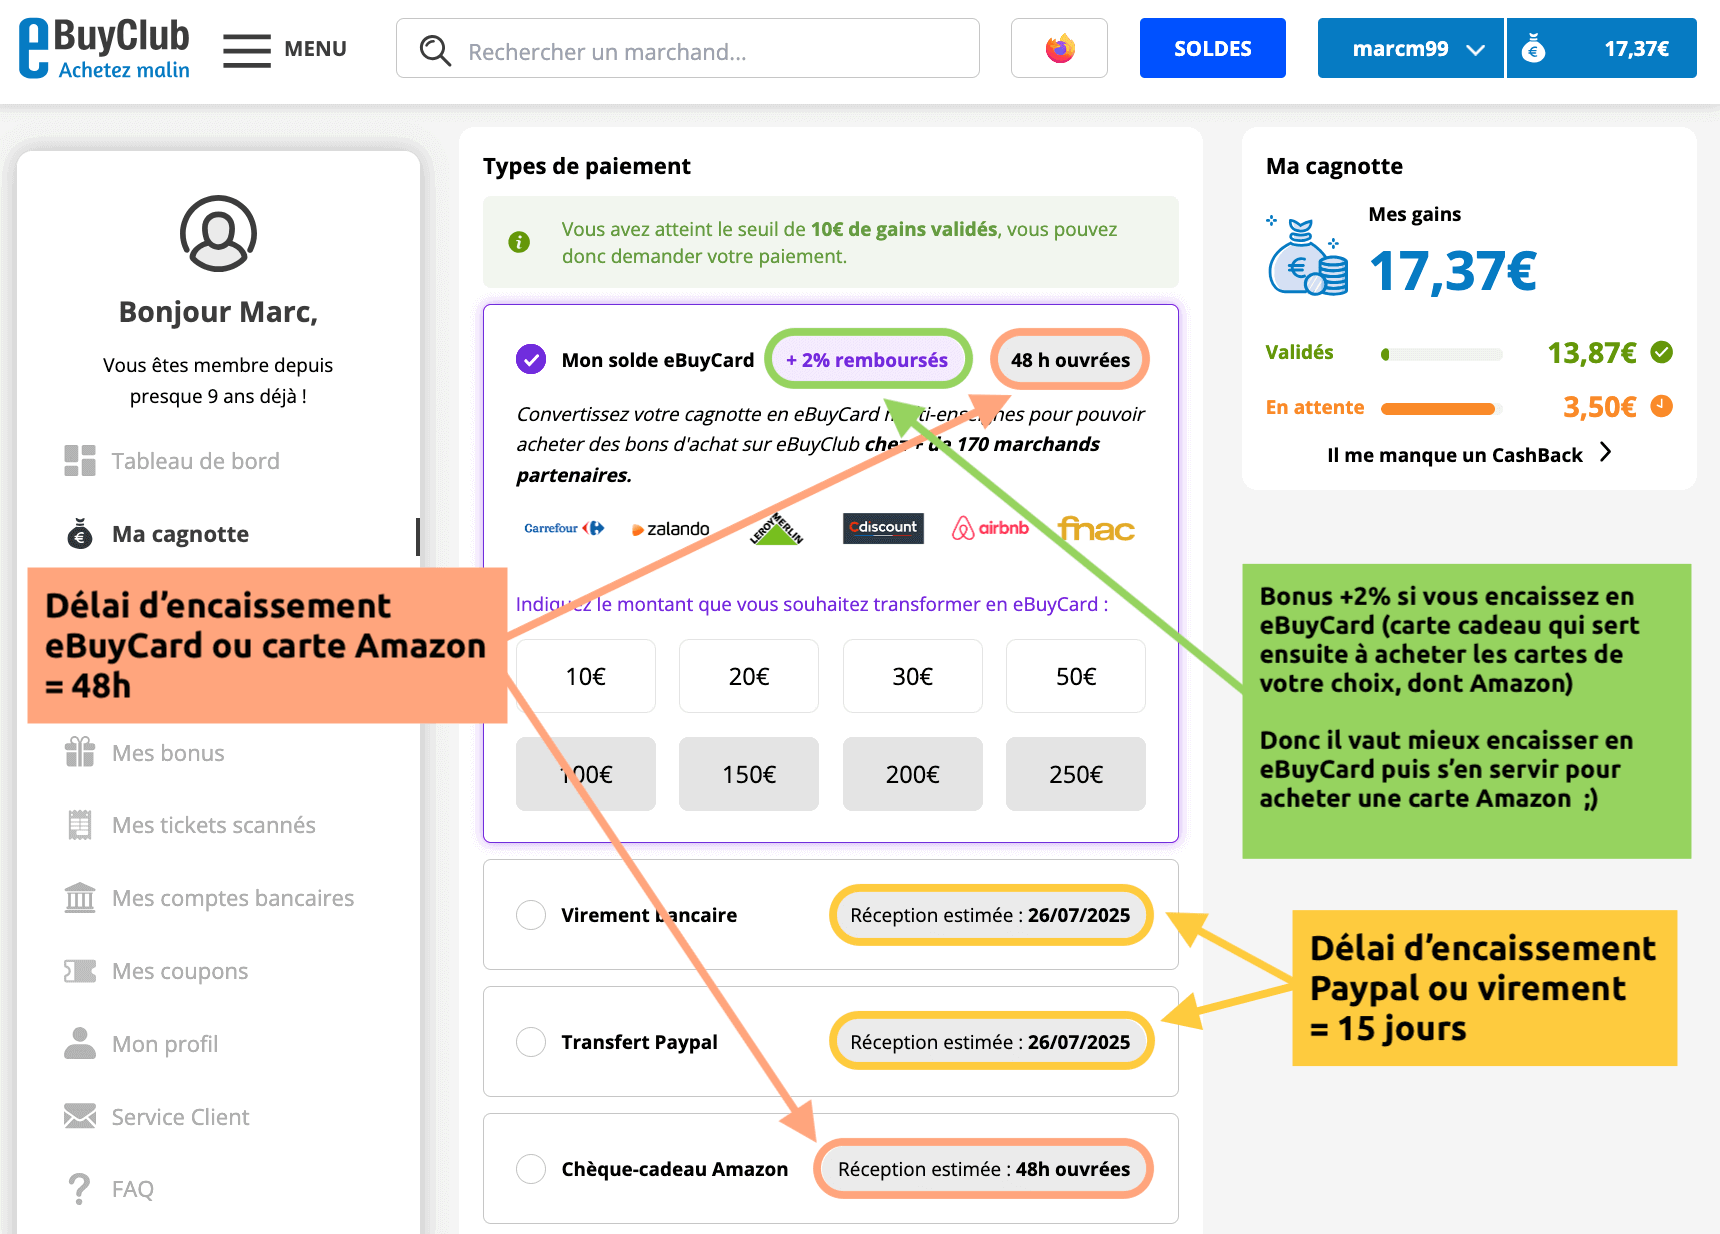
Task: Click the Cdiscount logo
Action: point(883,528)
